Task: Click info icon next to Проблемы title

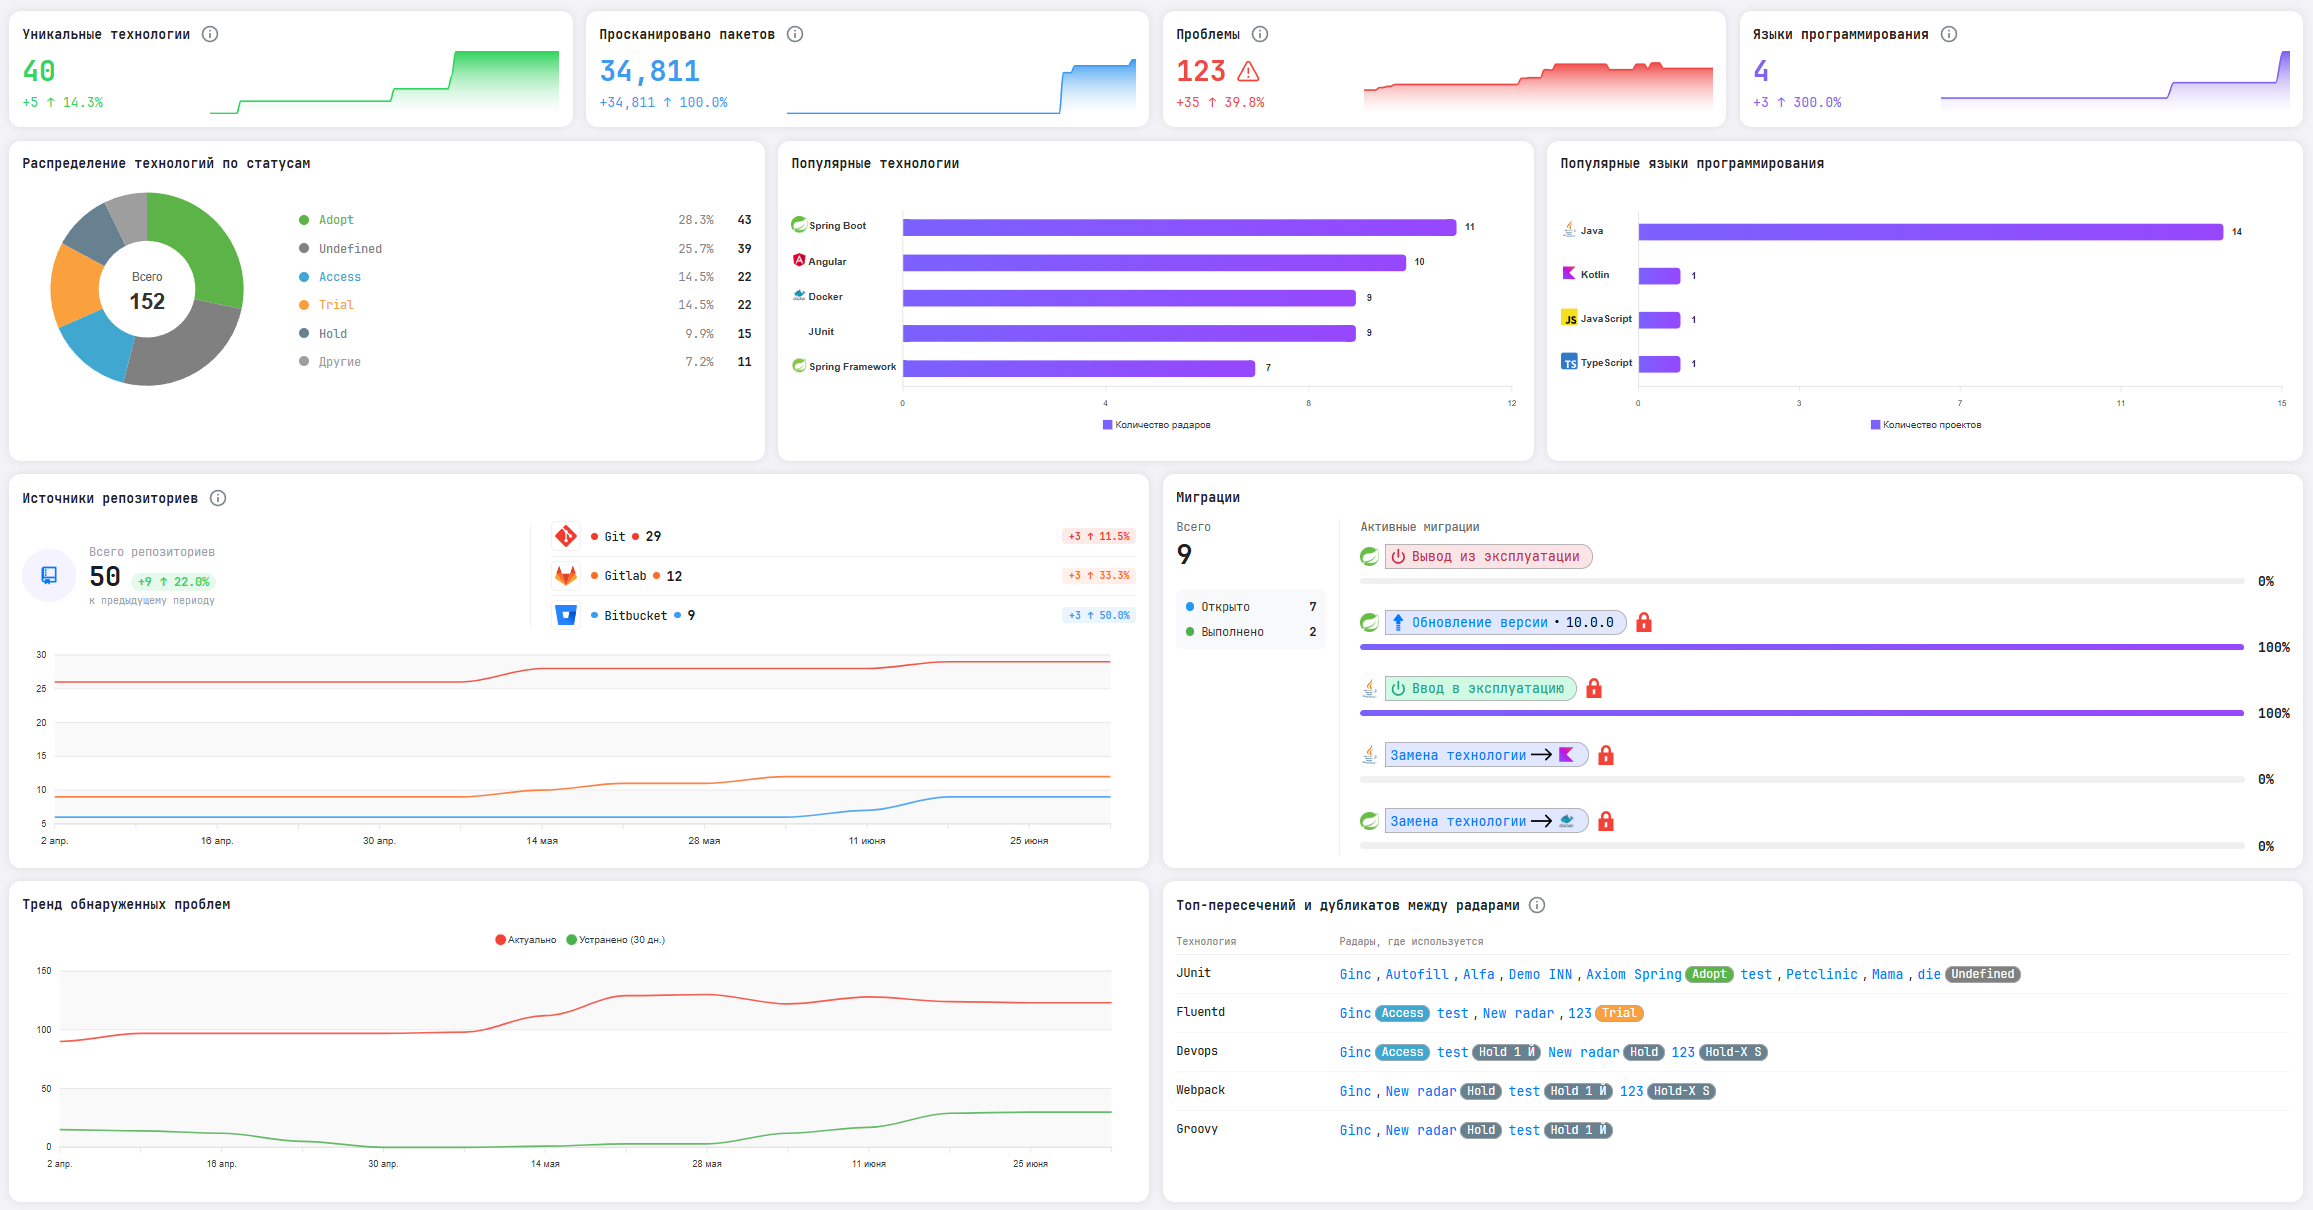Action: point(1260,34)
